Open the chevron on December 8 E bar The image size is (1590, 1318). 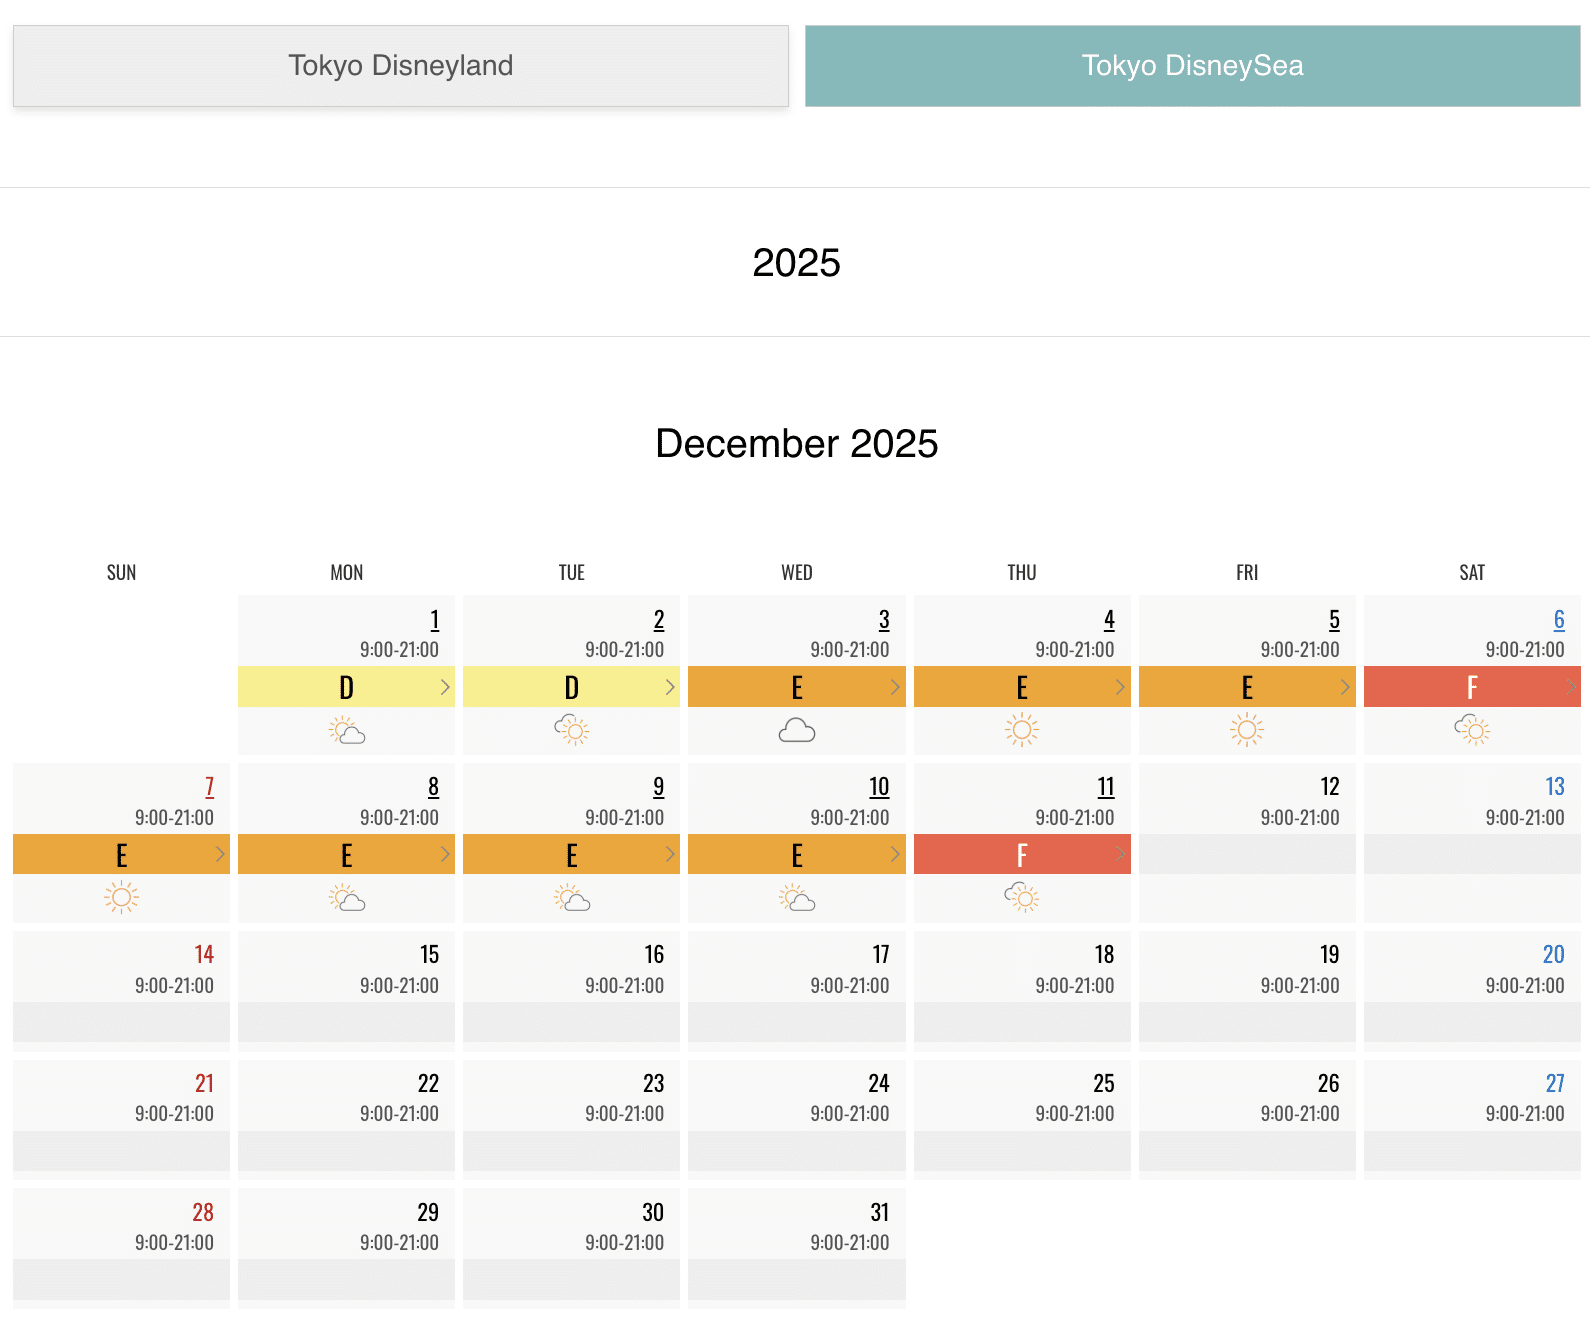click(445, 854)
